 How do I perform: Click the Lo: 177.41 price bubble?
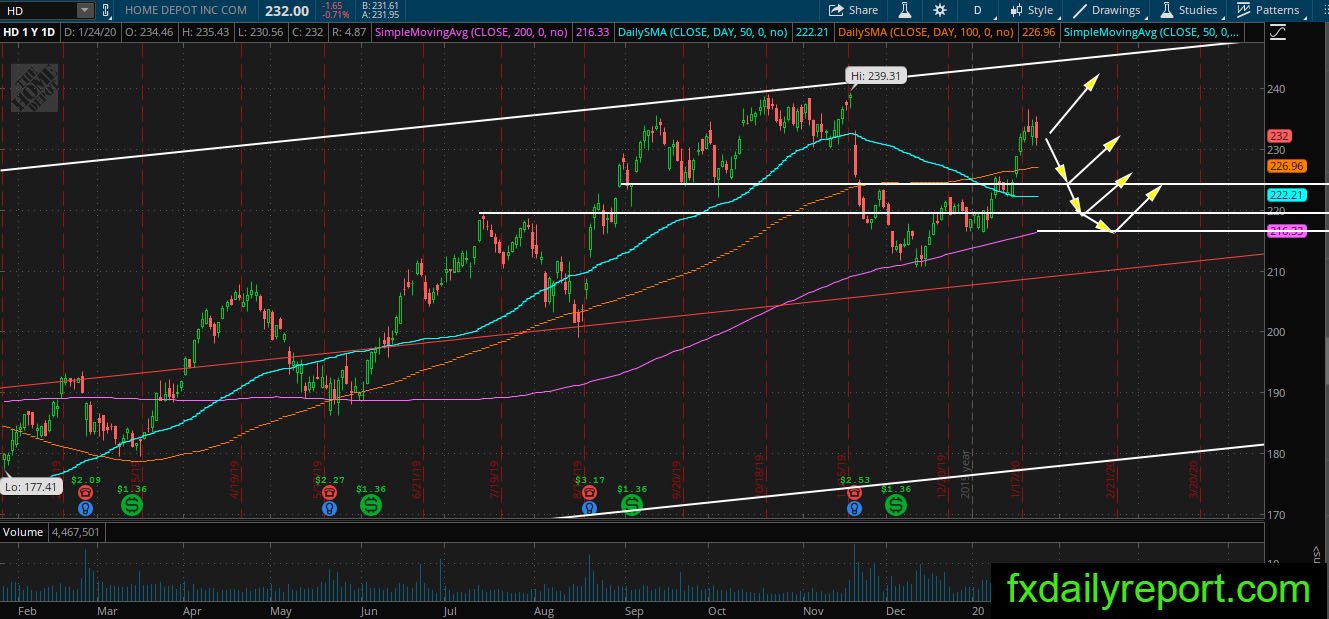[x=31, y=486]
